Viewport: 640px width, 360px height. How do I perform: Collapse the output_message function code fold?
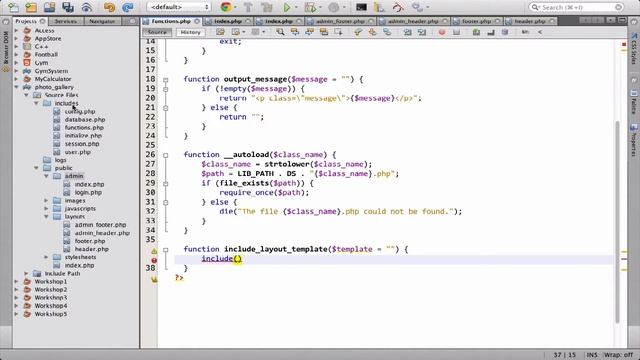pos(165,80)
